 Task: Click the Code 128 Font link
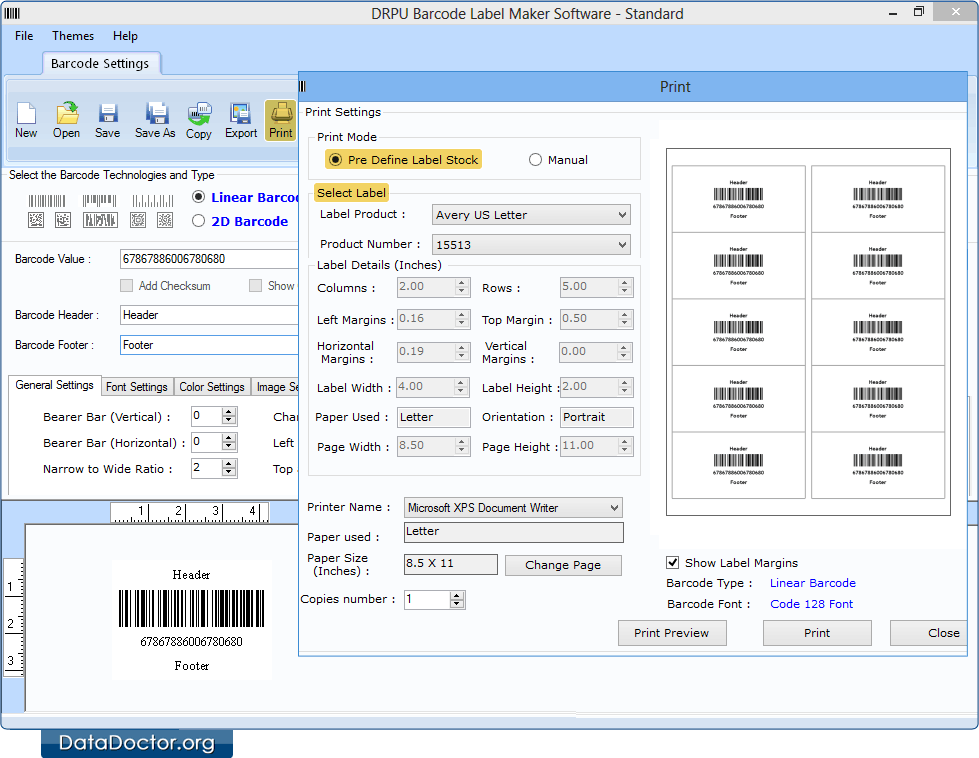click(x=811, y=604)
